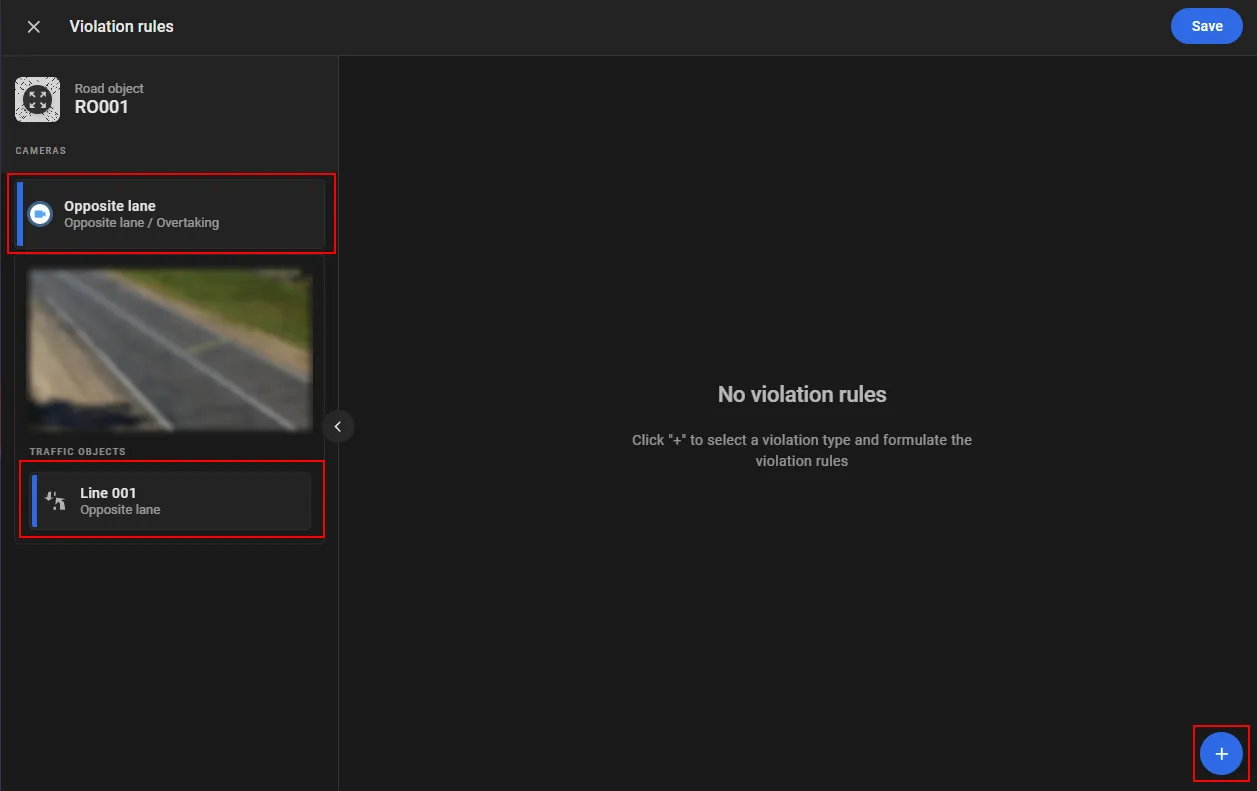Click the Violation rules title

pyautogui.click(x=121, y=27)
